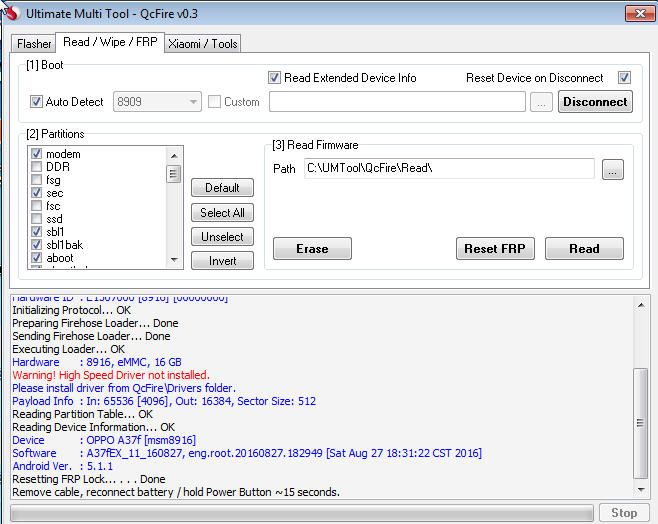Toggle Reset Device on Disconnect checkbox

pos(624,78)
